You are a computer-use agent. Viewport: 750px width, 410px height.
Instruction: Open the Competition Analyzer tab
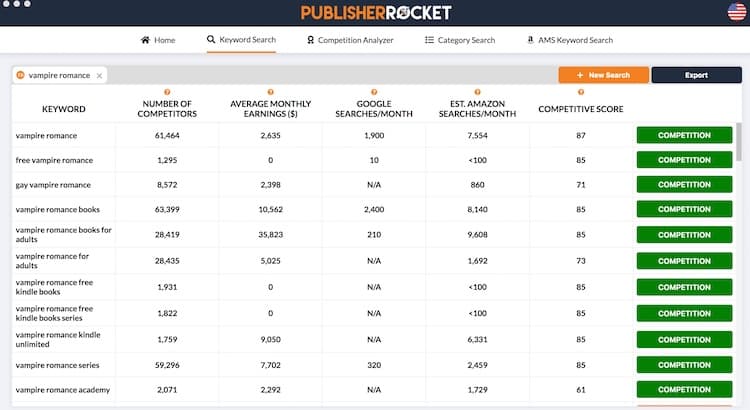coord(349,40)
